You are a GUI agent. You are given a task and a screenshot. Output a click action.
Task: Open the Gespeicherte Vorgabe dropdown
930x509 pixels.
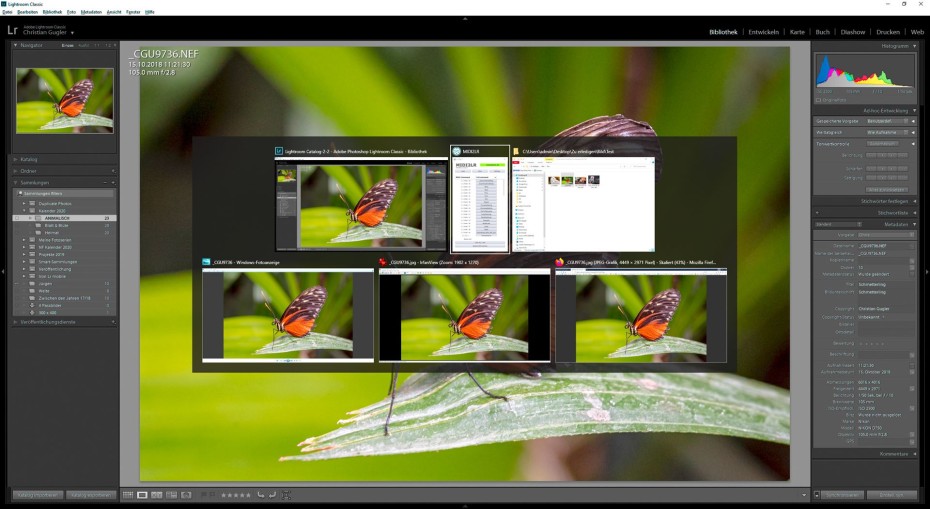click(x=887, y=121)
